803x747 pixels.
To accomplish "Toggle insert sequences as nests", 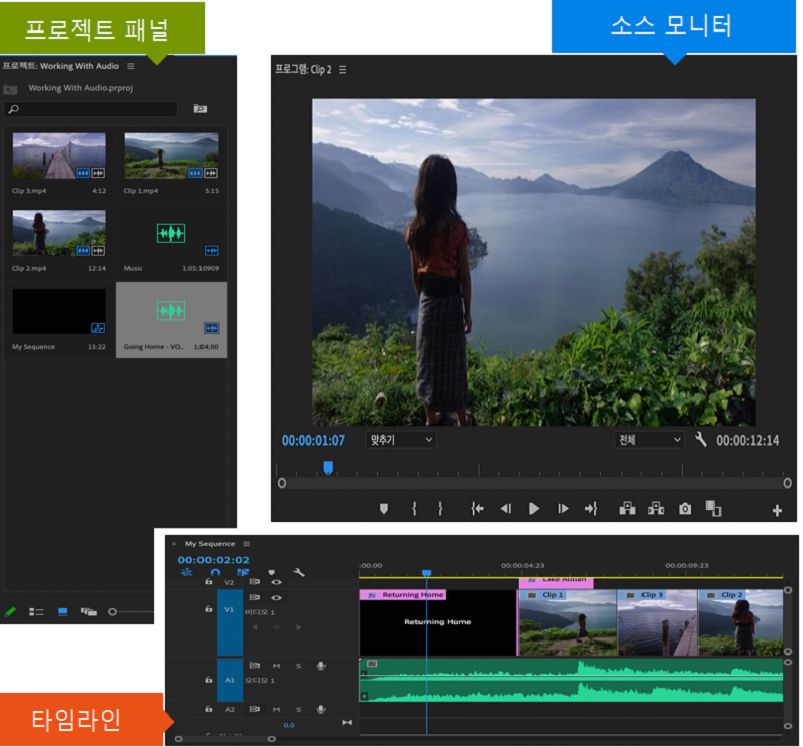I will tap(186, 572).
